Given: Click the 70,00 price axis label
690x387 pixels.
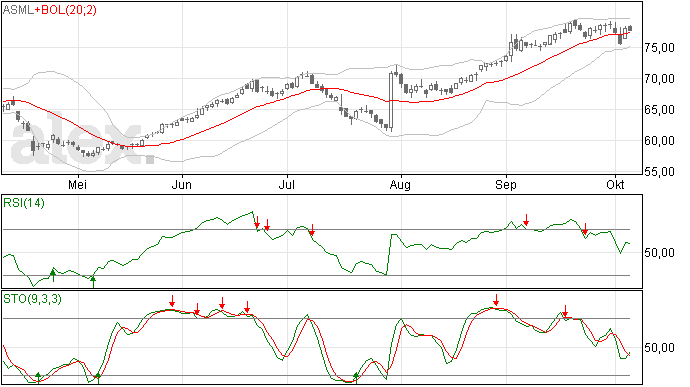Looking at the screenshot, I should [x=659, y=79].
